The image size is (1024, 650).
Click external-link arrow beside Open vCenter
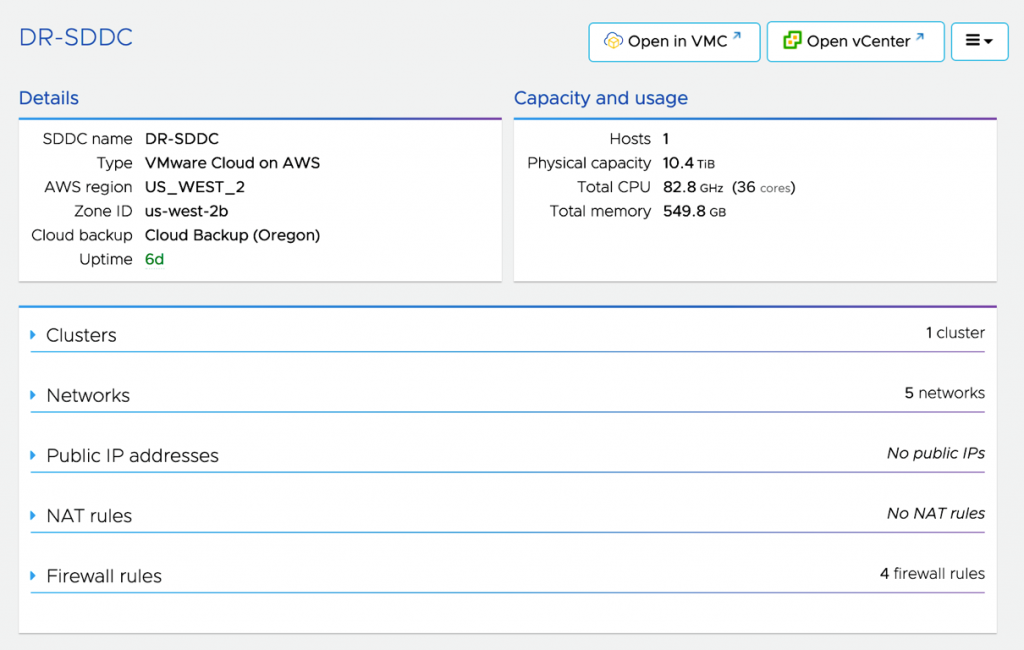pyautogui.click(x=920, y=37)
